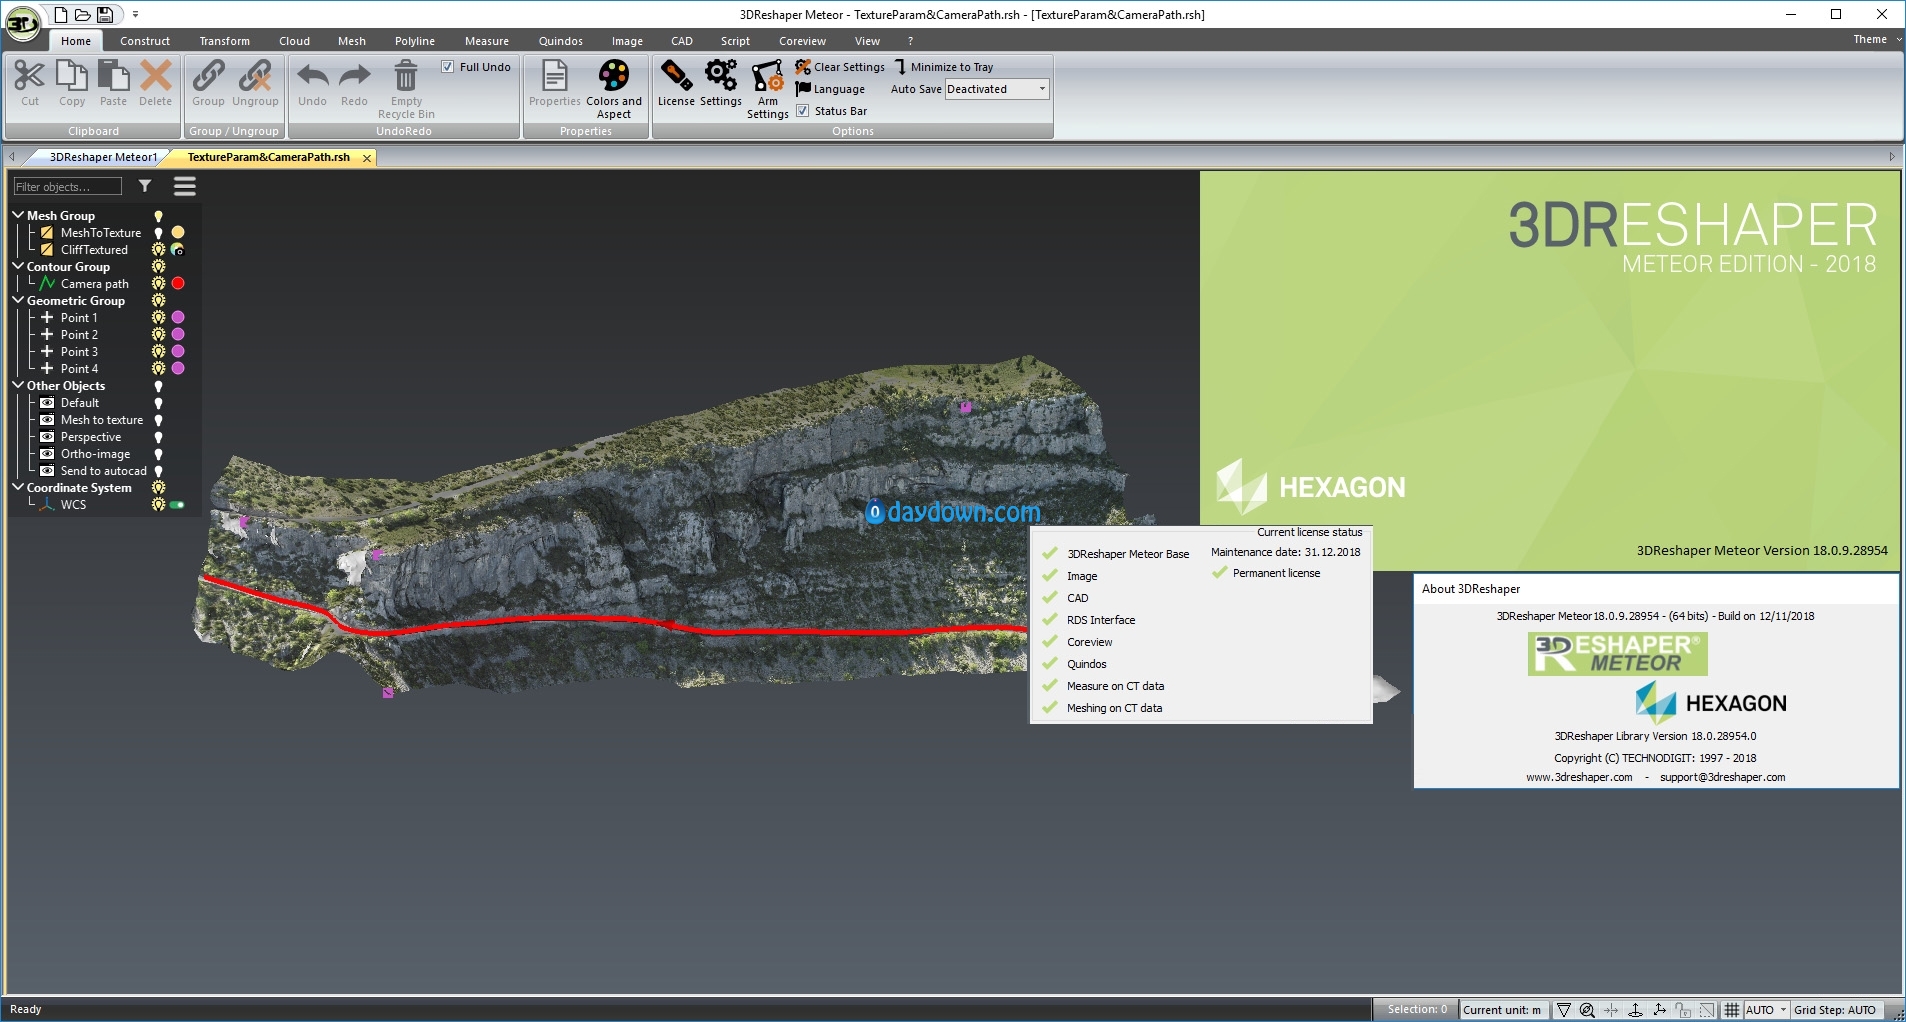Viewport: 1906px width, 1022px height.
Task: Open quick access toolbar customize arrow
Action: (135, 15)
